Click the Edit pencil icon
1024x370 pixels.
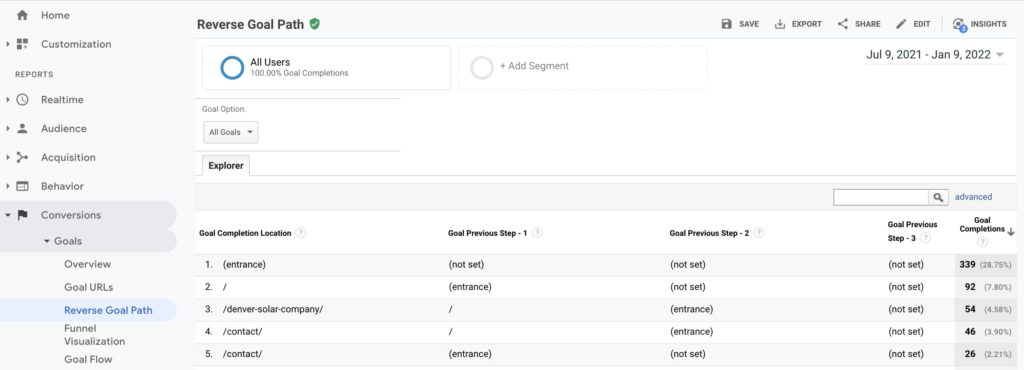tap(901, 23)
